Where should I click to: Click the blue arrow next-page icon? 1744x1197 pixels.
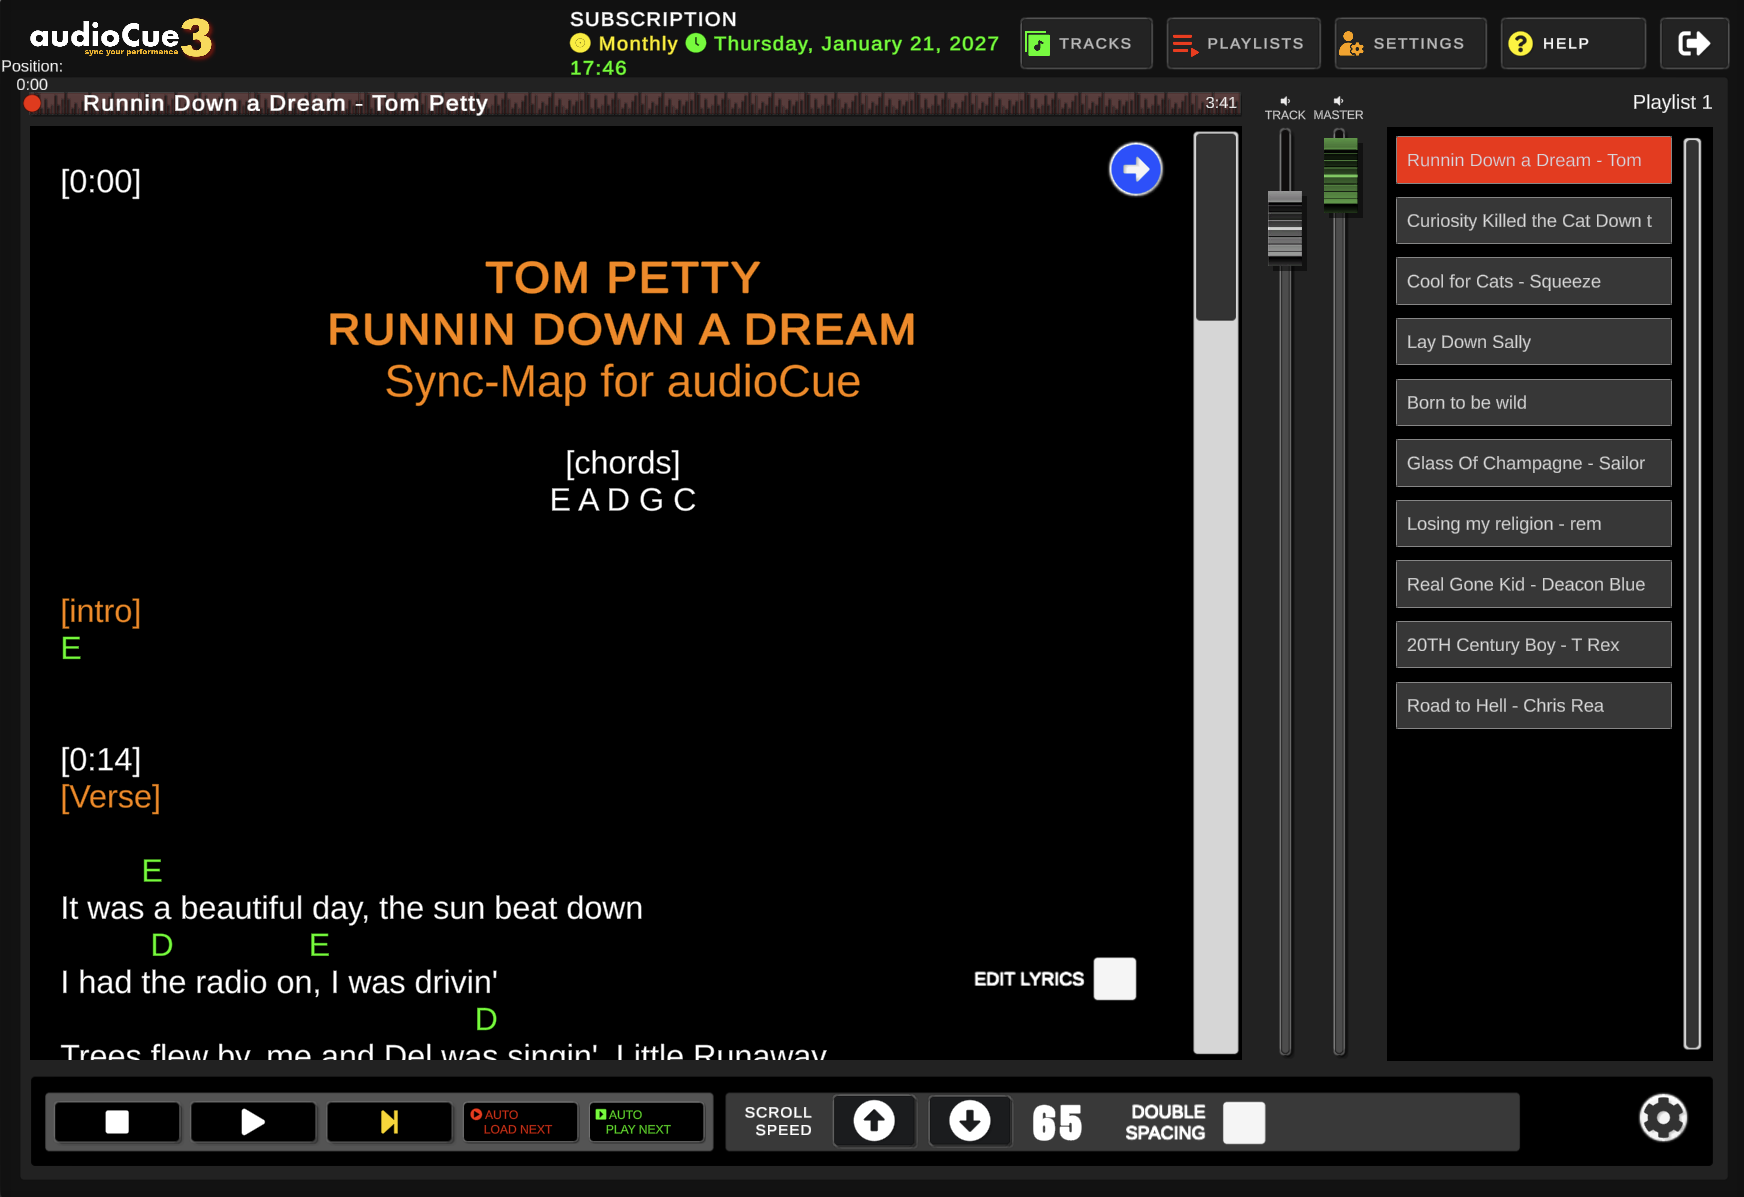click(1135, 170)
